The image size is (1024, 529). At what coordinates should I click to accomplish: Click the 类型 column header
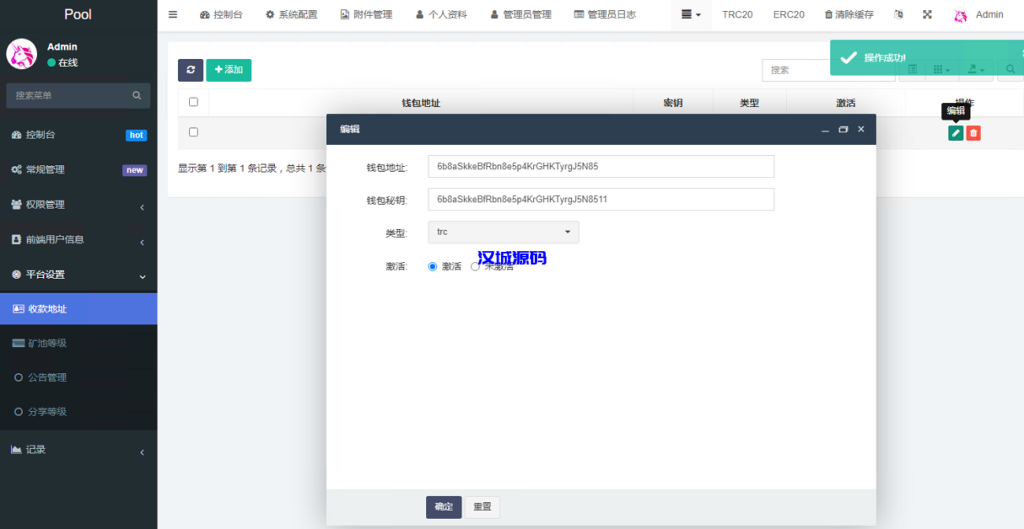coord(749,103)
